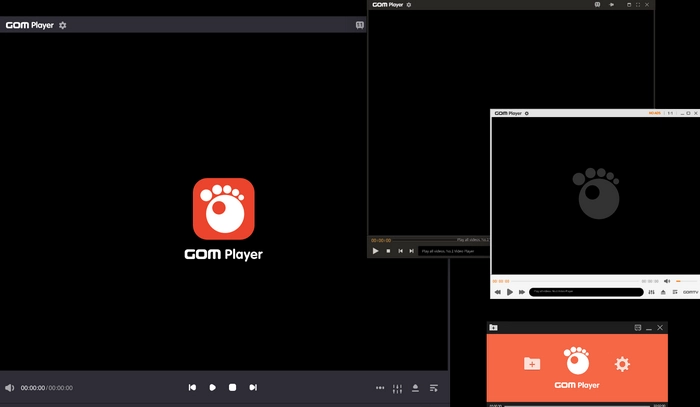This screenshot has height=407, width=700.
Task: Stop playback in large player window
Action: pos(233,387)
